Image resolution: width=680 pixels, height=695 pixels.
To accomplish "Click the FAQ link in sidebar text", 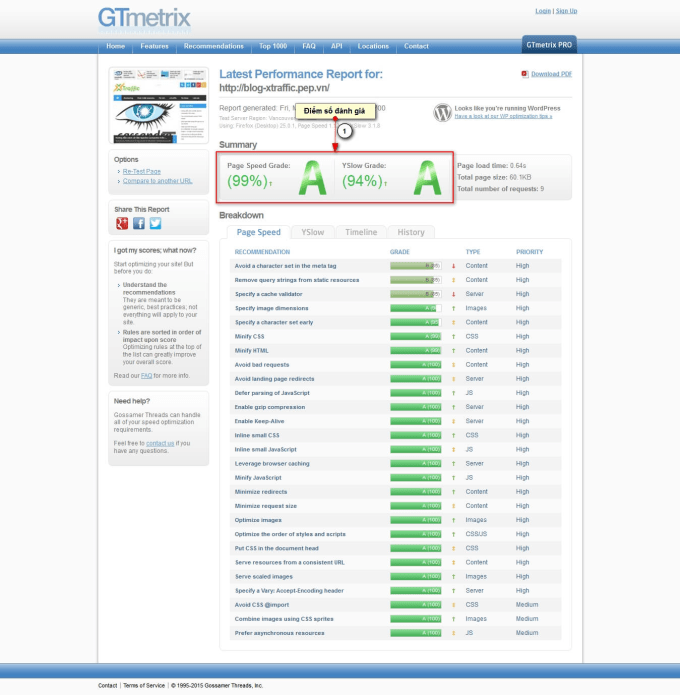I will tap(146, 376).
